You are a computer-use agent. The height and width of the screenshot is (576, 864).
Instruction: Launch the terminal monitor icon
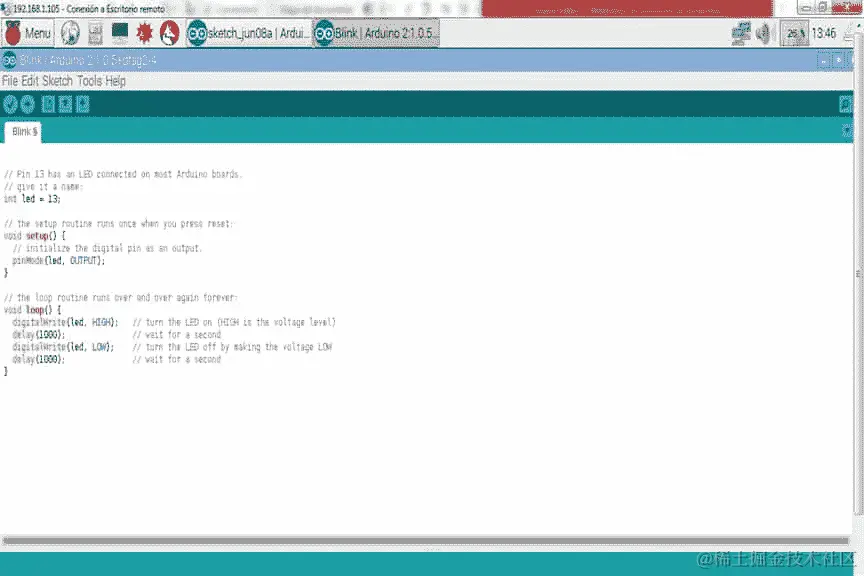120,33
